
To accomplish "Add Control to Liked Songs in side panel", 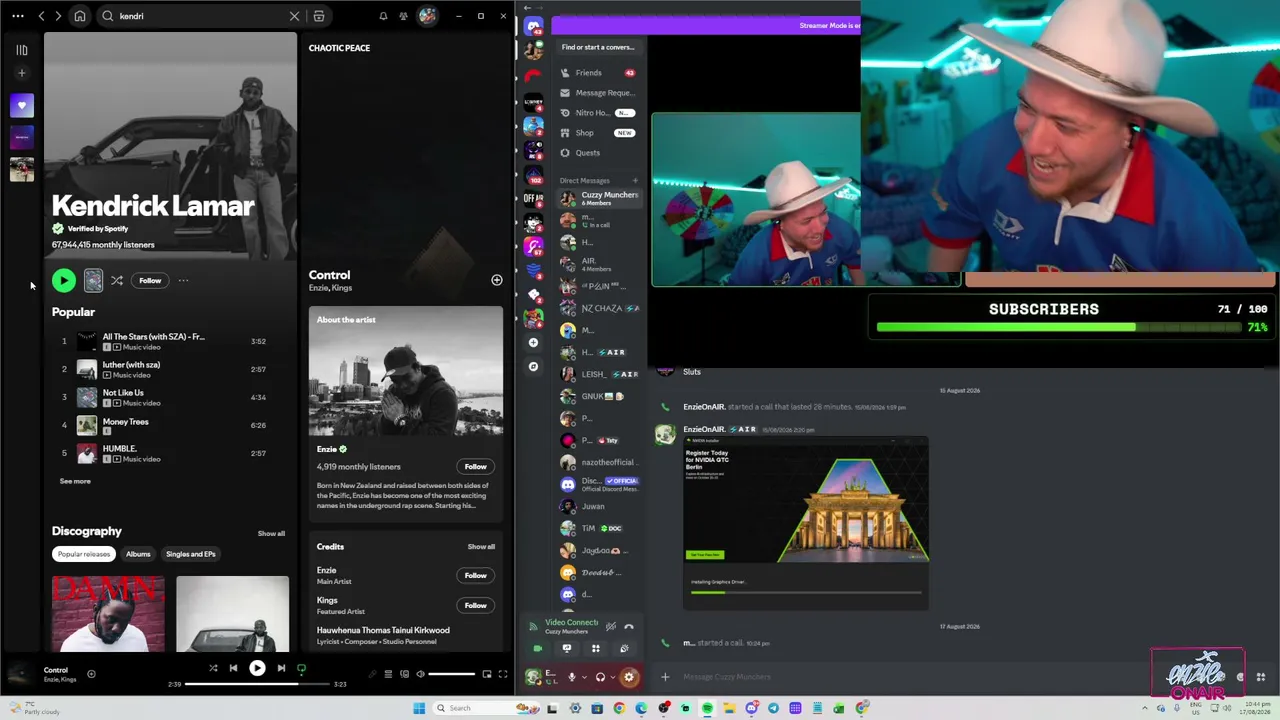I will pyautogui.click(x=497, y=280).
